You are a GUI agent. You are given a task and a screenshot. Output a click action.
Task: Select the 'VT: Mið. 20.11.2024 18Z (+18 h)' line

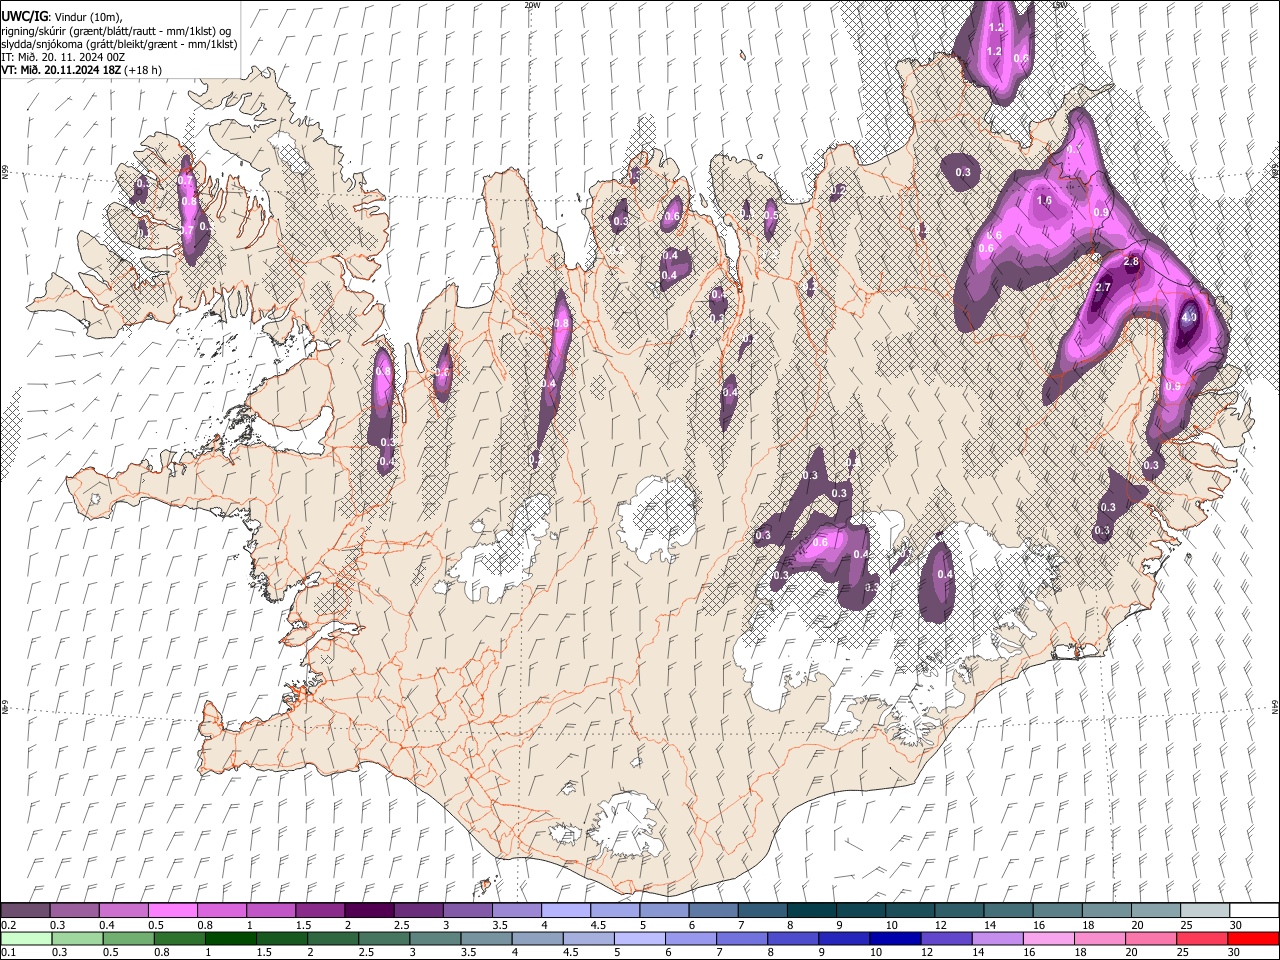pyautogui.click(x=82, y=70)
